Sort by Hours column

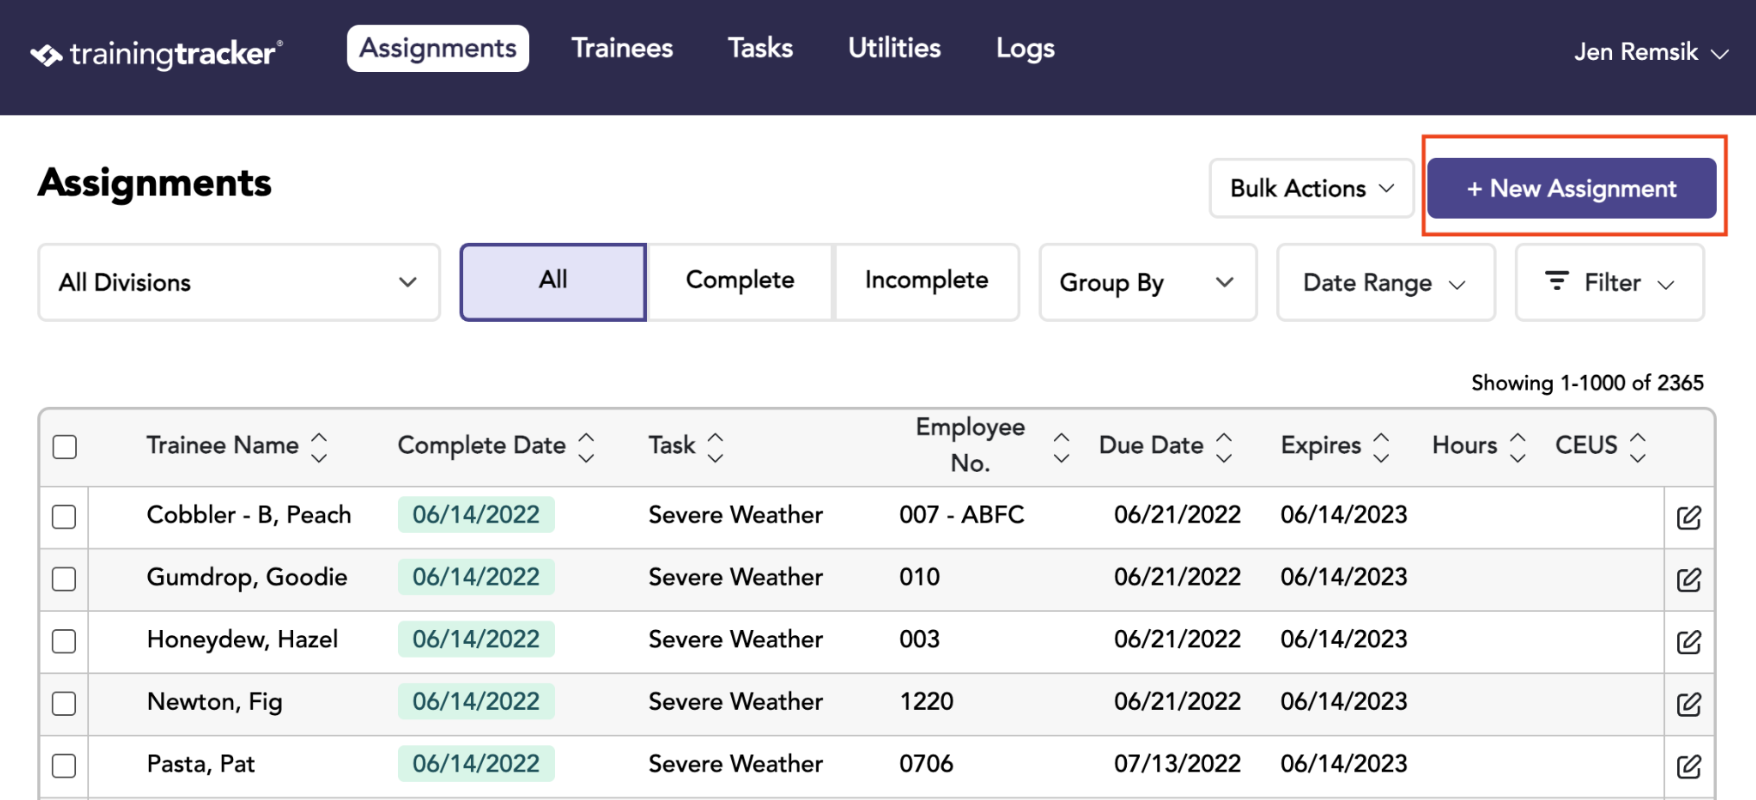[1517, 446]
